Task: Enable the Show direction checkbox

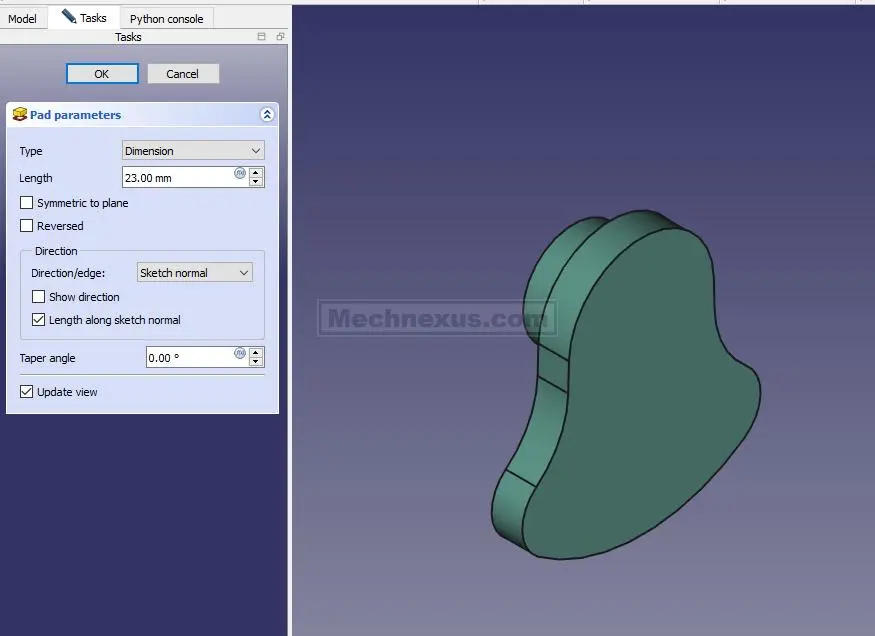Action: coord(39,296)
